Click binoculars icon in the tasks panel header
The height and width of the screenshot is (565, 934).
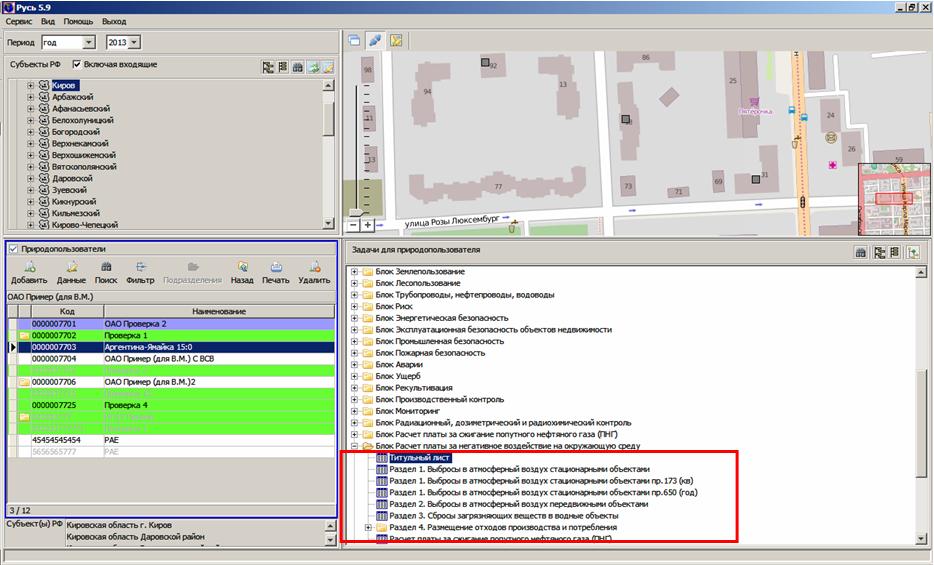point(860,253)
